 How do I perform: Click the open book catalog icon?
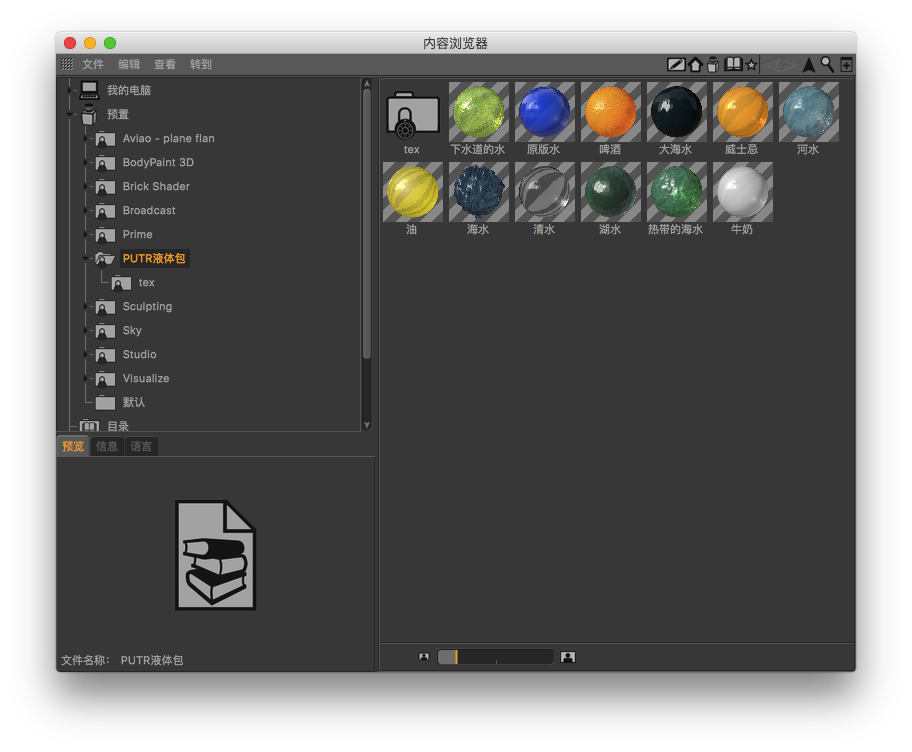click(733, 65)
